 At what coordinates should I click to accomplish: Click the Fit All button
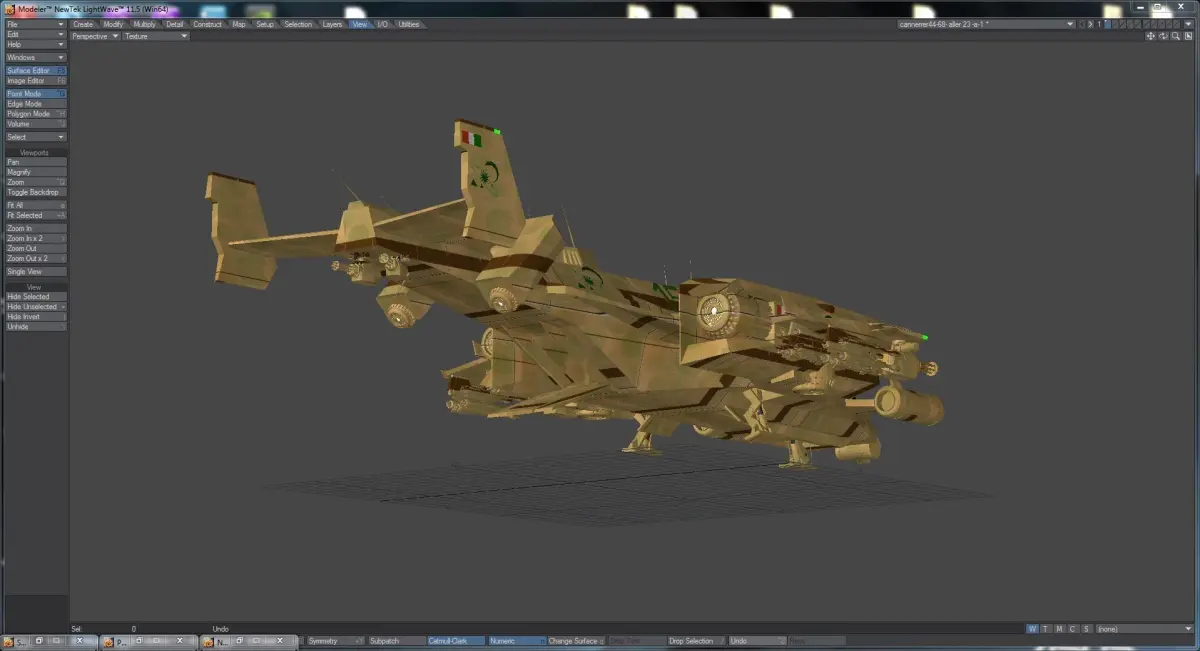36,205
